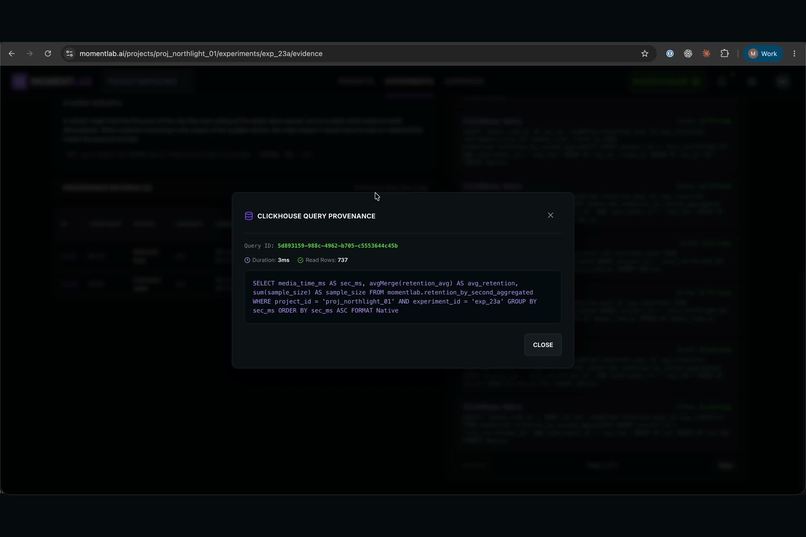Screen dimensions: 806x537
Task: Open the gray round extension icon
Action: pyautogui.click(x=688, y=53)
